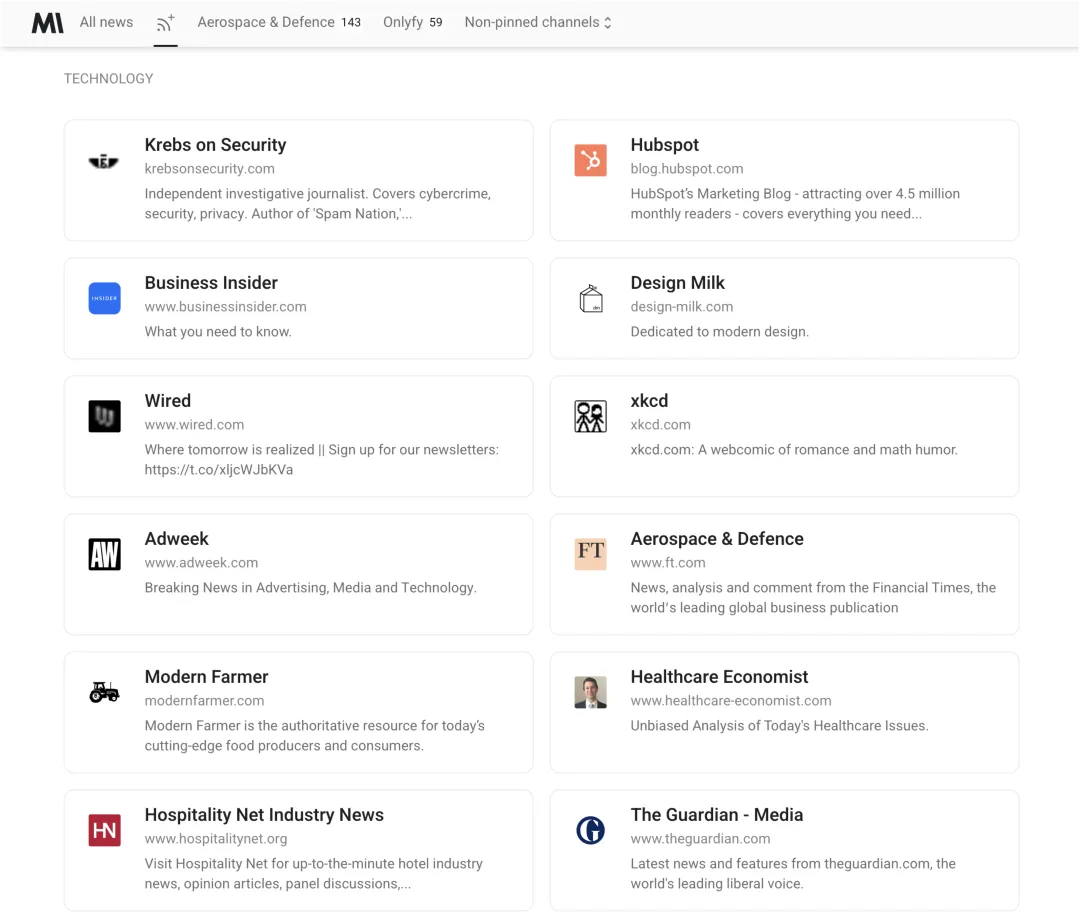
Task: Click www.theguardian.com URL text
Action: [x=701, y=839]
